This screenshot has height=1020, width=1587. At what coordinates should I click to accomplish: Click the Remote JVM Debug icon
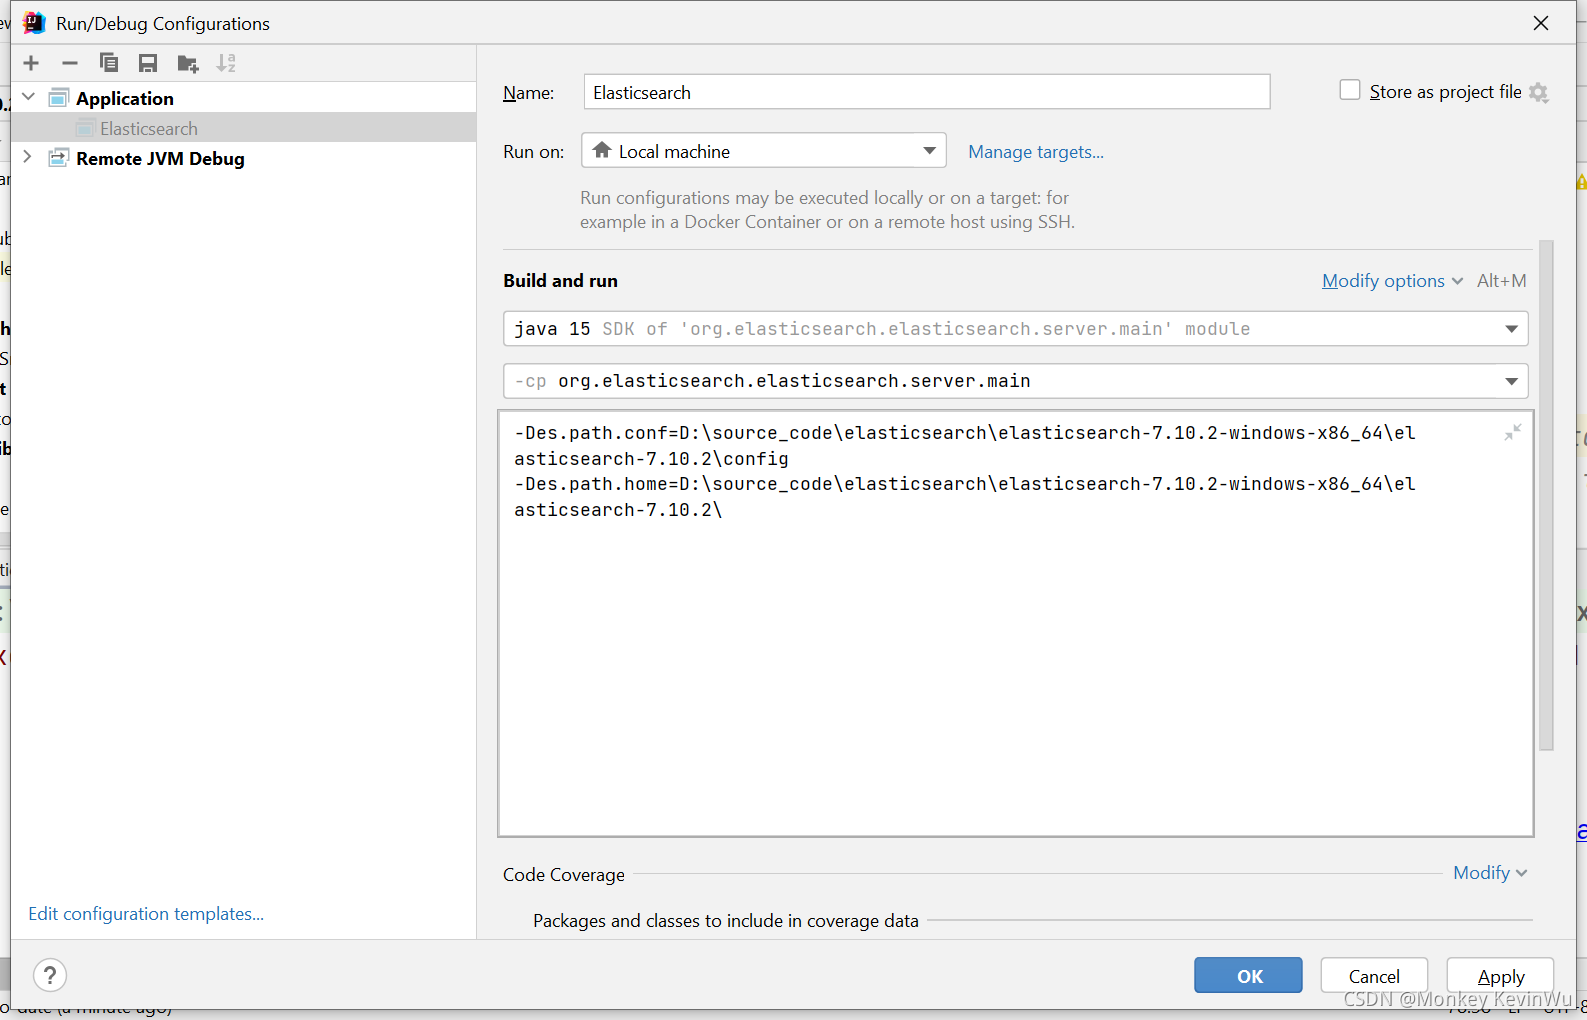(59, 158)
